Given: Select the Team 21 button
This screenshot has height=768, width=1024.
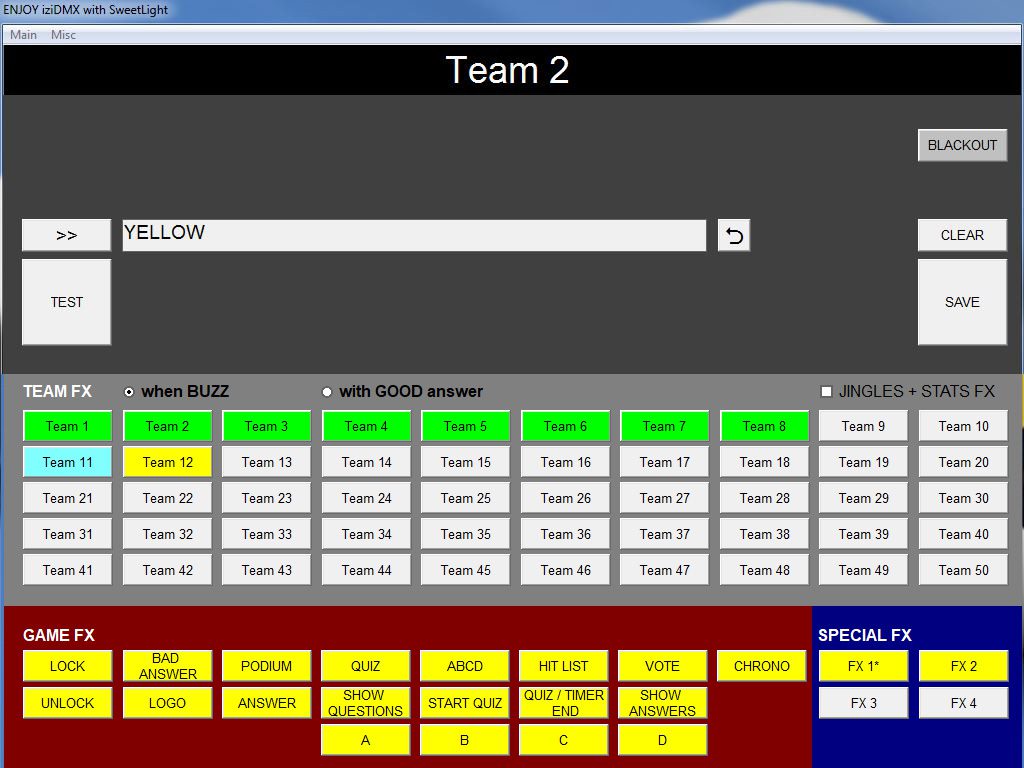Looking at the screenshot, I should pyautogui.click(x=67, y=498).
